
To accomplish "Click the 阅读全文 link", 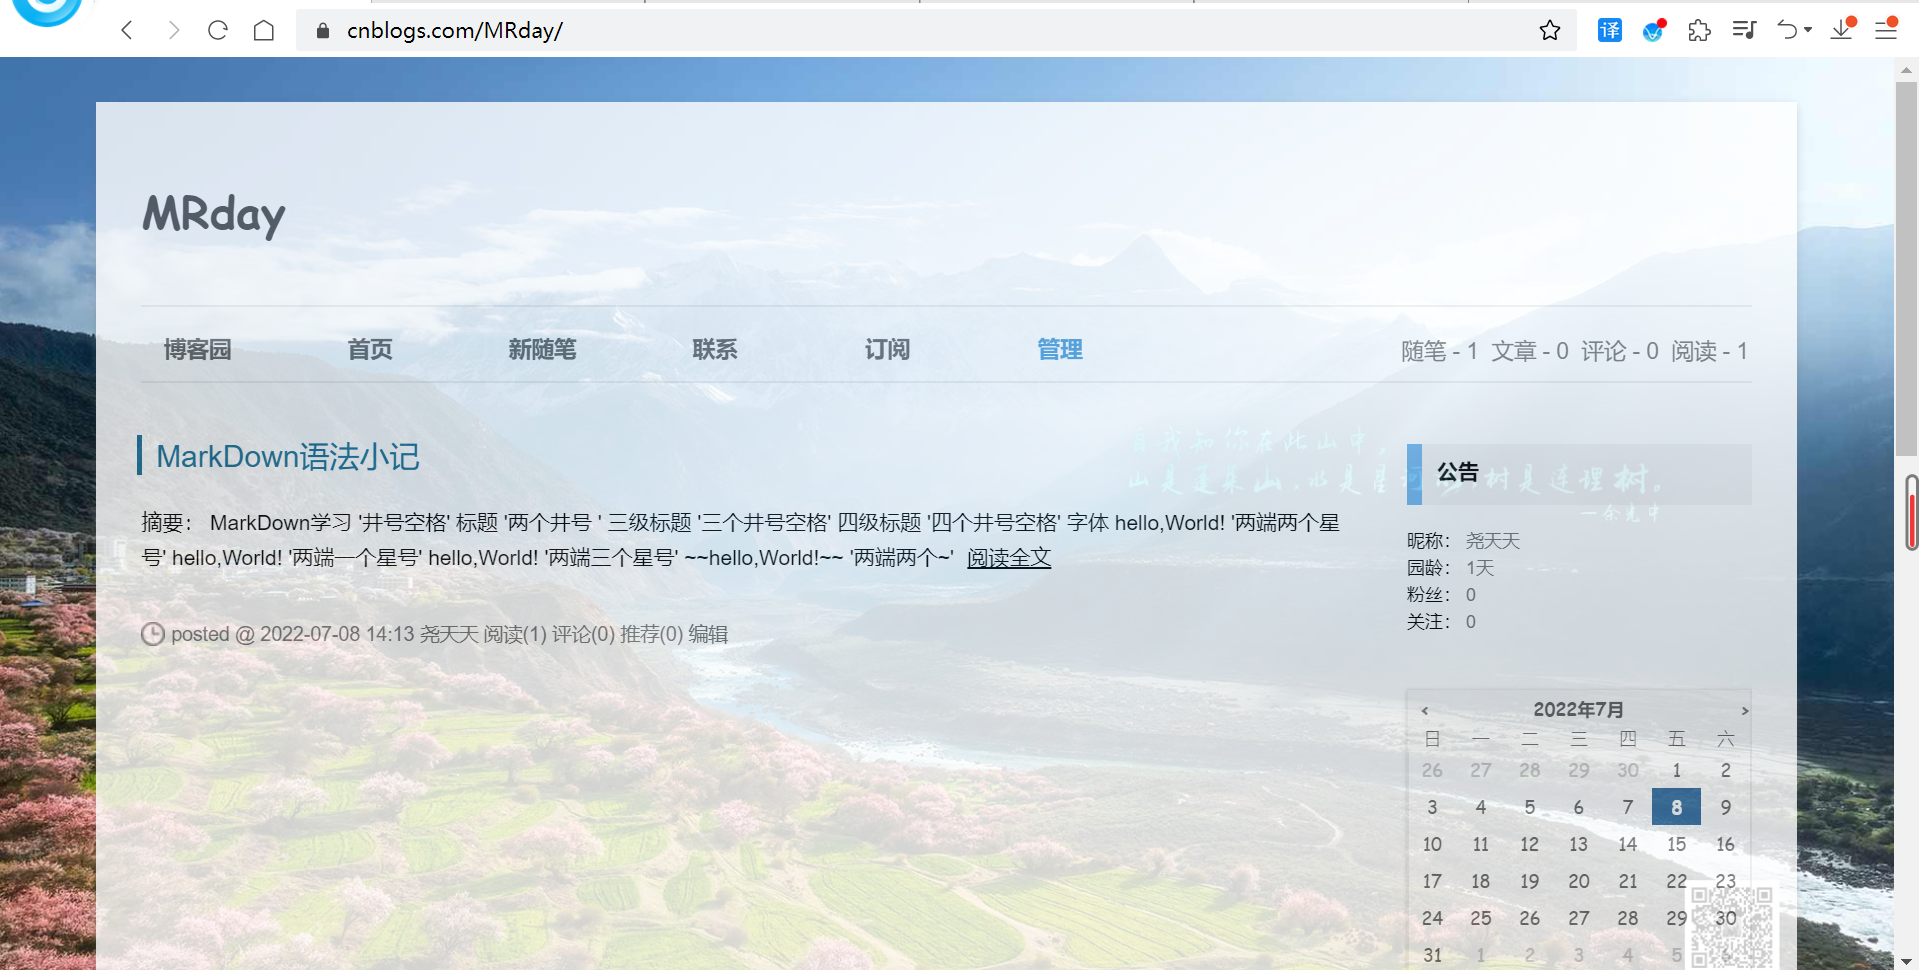I will (x=1008, y=558).
